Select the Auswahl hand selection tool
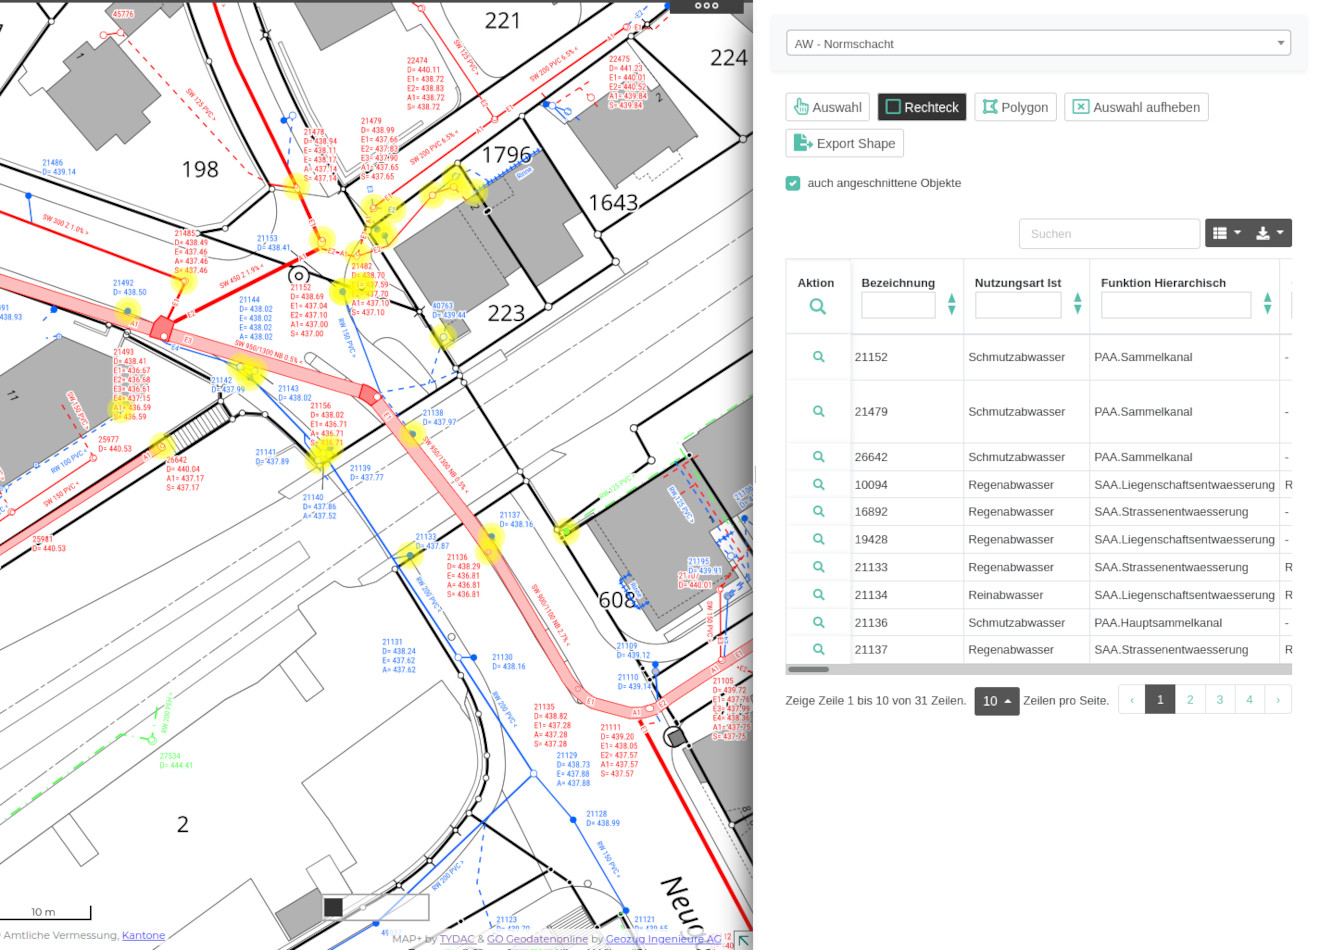The image size is (1320, 950). (827, 107)
